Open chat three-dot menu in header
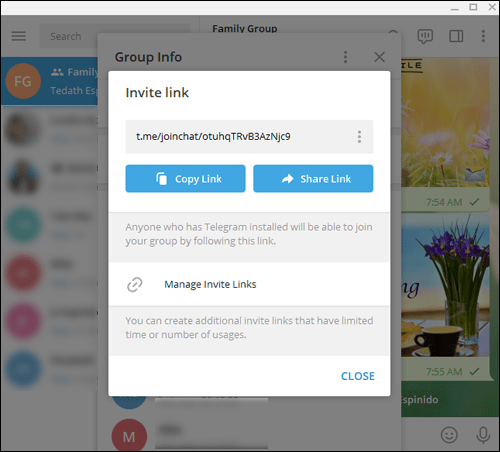This screenshot has width=500, height=452. click(x=483, y=36)
